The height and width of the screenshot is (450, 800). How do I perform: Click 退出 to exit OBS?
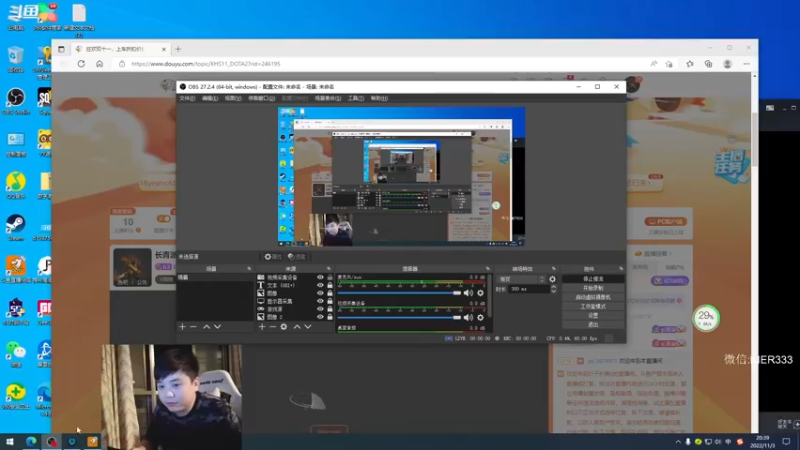(x=593, y=324)
